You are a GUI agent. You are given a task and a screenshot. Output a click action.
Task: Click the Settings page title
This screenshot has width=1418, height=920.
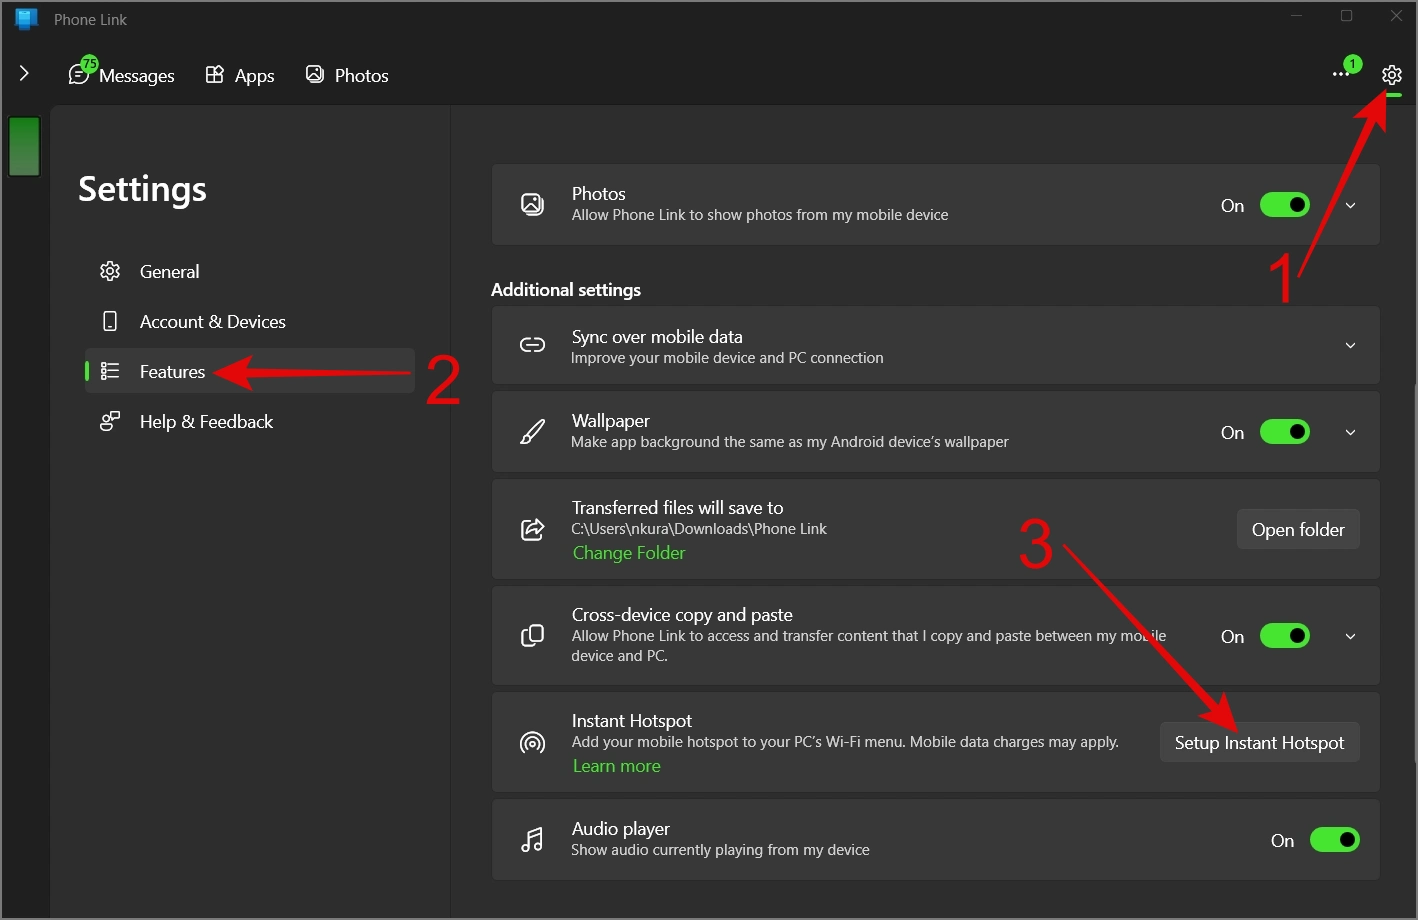pos(142,189)
